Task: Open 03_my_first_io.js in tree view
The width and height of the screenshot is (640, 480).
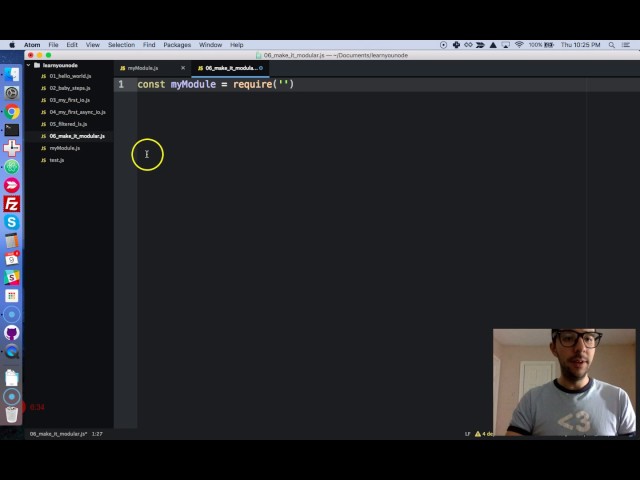Action: click(x=69, y=100)
